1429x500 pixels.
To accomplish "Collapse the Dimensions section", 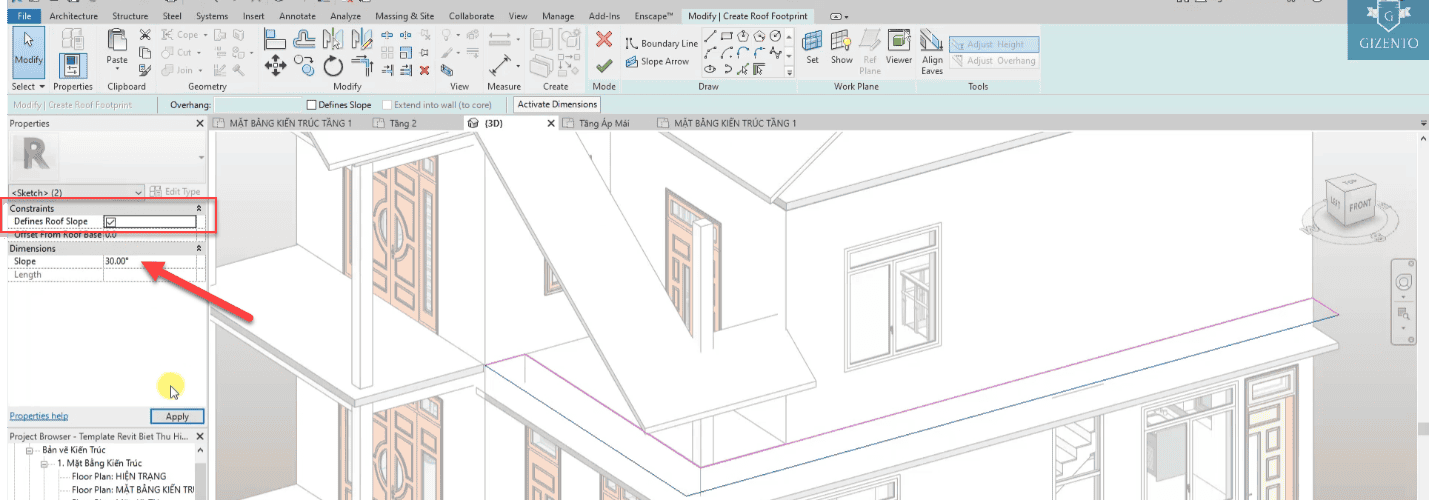I will [x=198, y=248].
